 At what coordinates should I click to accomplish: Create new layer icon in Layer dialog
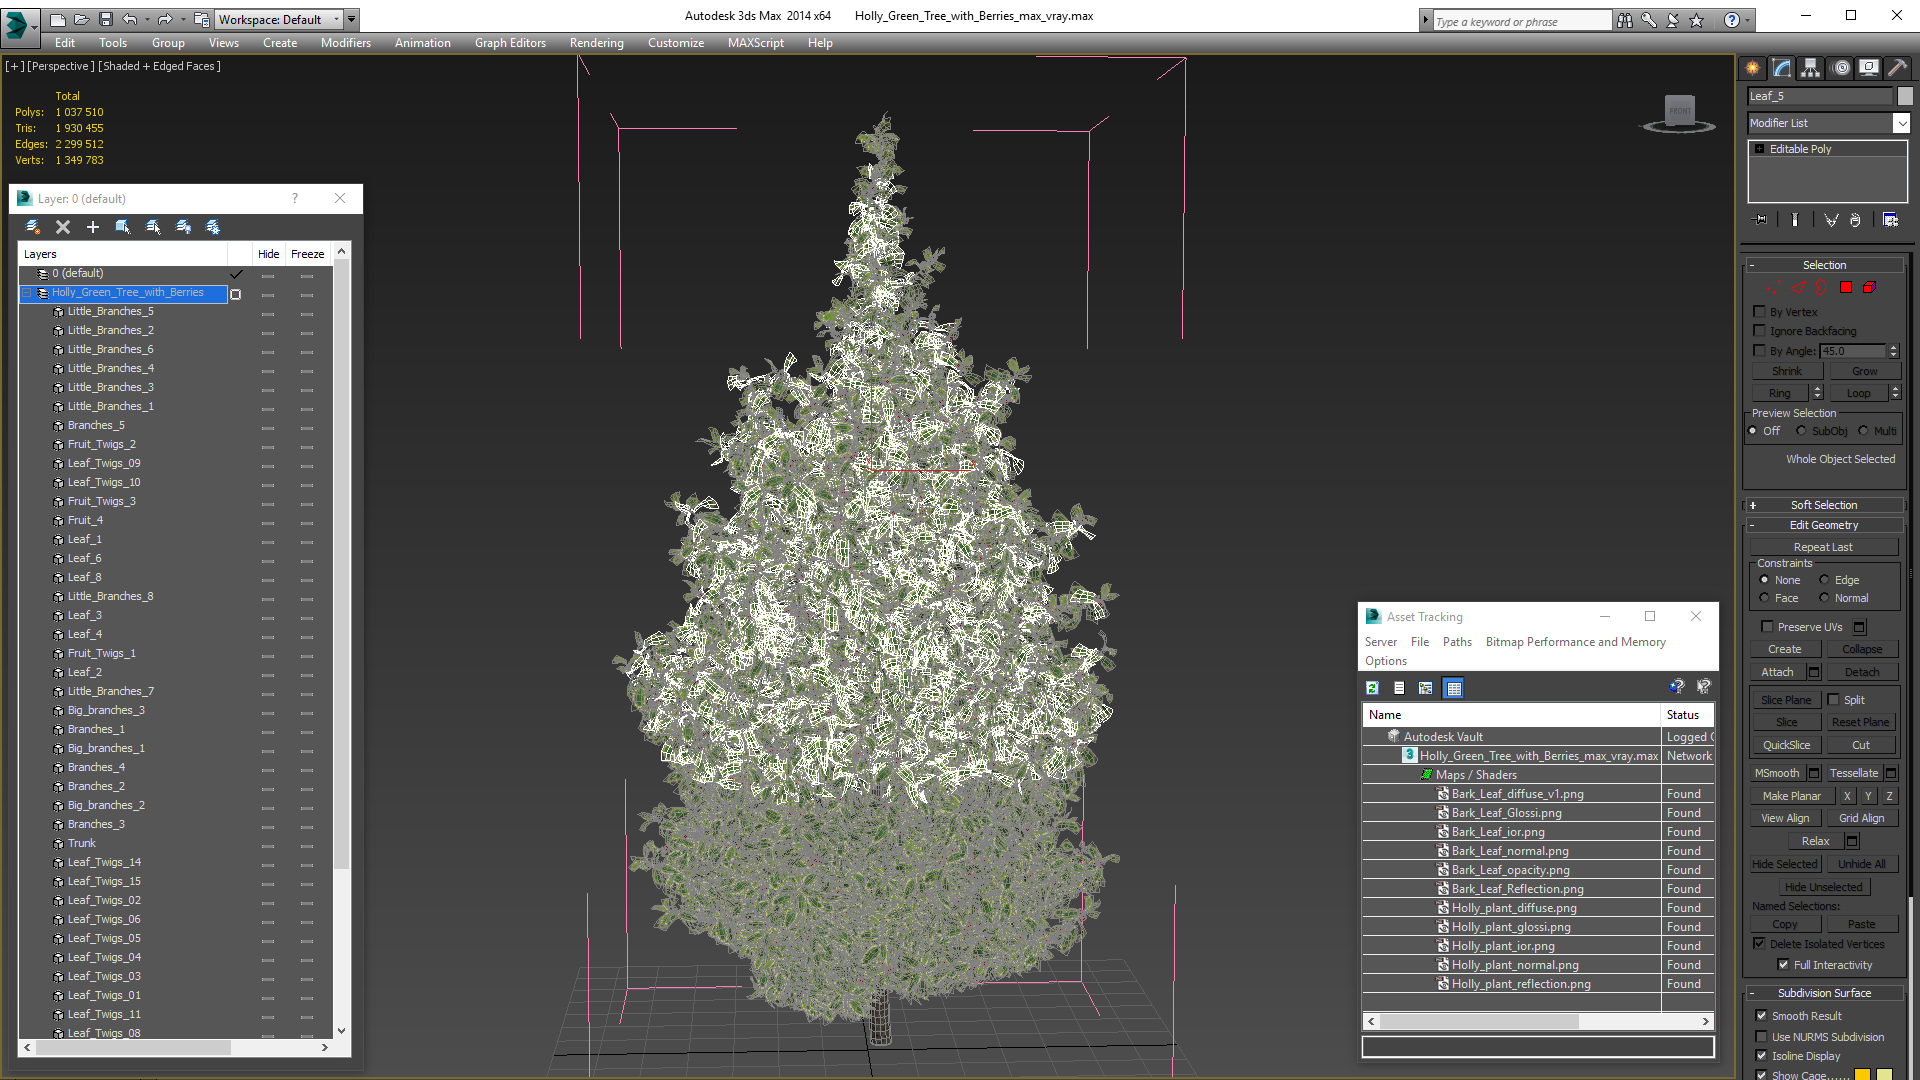pos(33,227)
